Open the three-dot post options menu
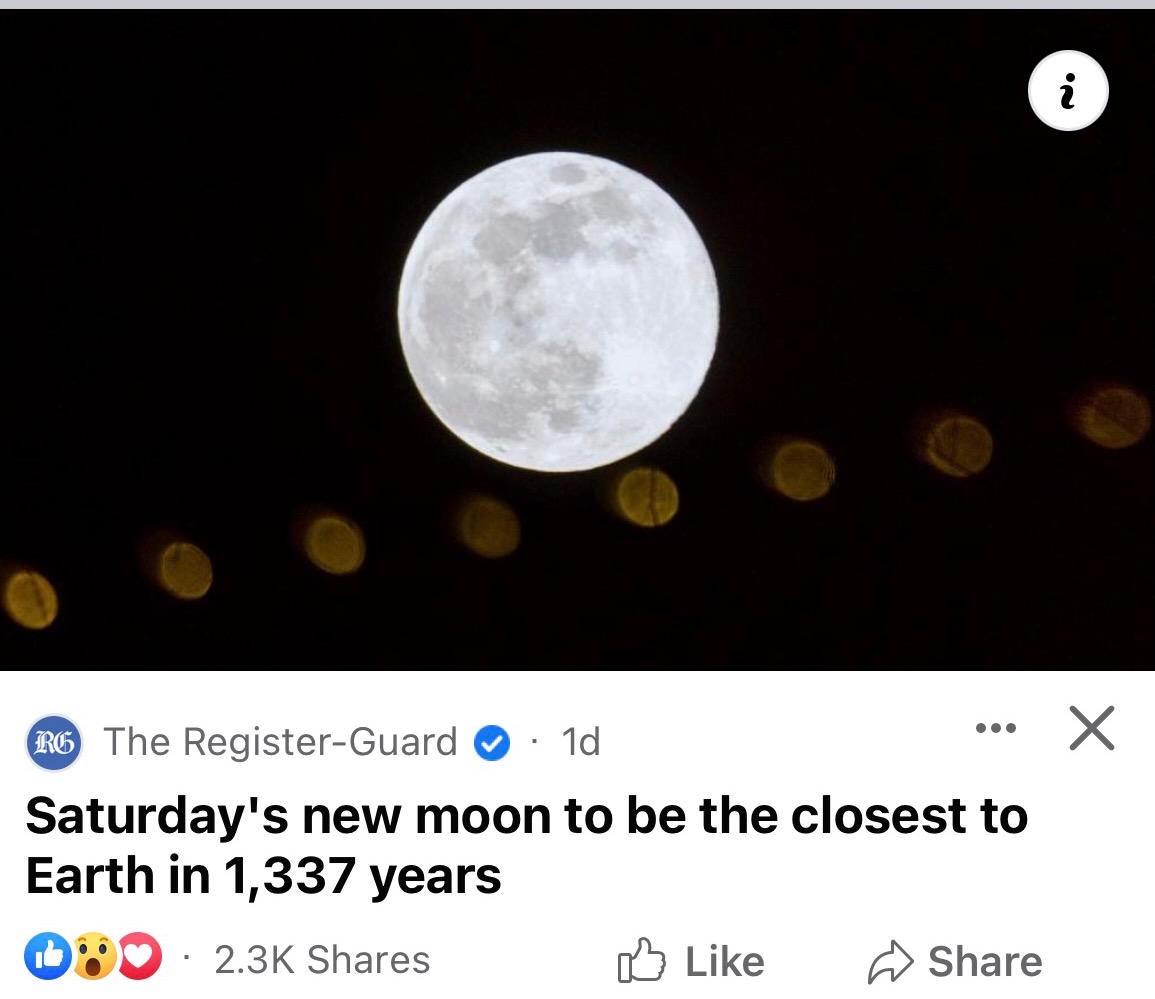The image size is (1155, 999). [x=995, y=728]
